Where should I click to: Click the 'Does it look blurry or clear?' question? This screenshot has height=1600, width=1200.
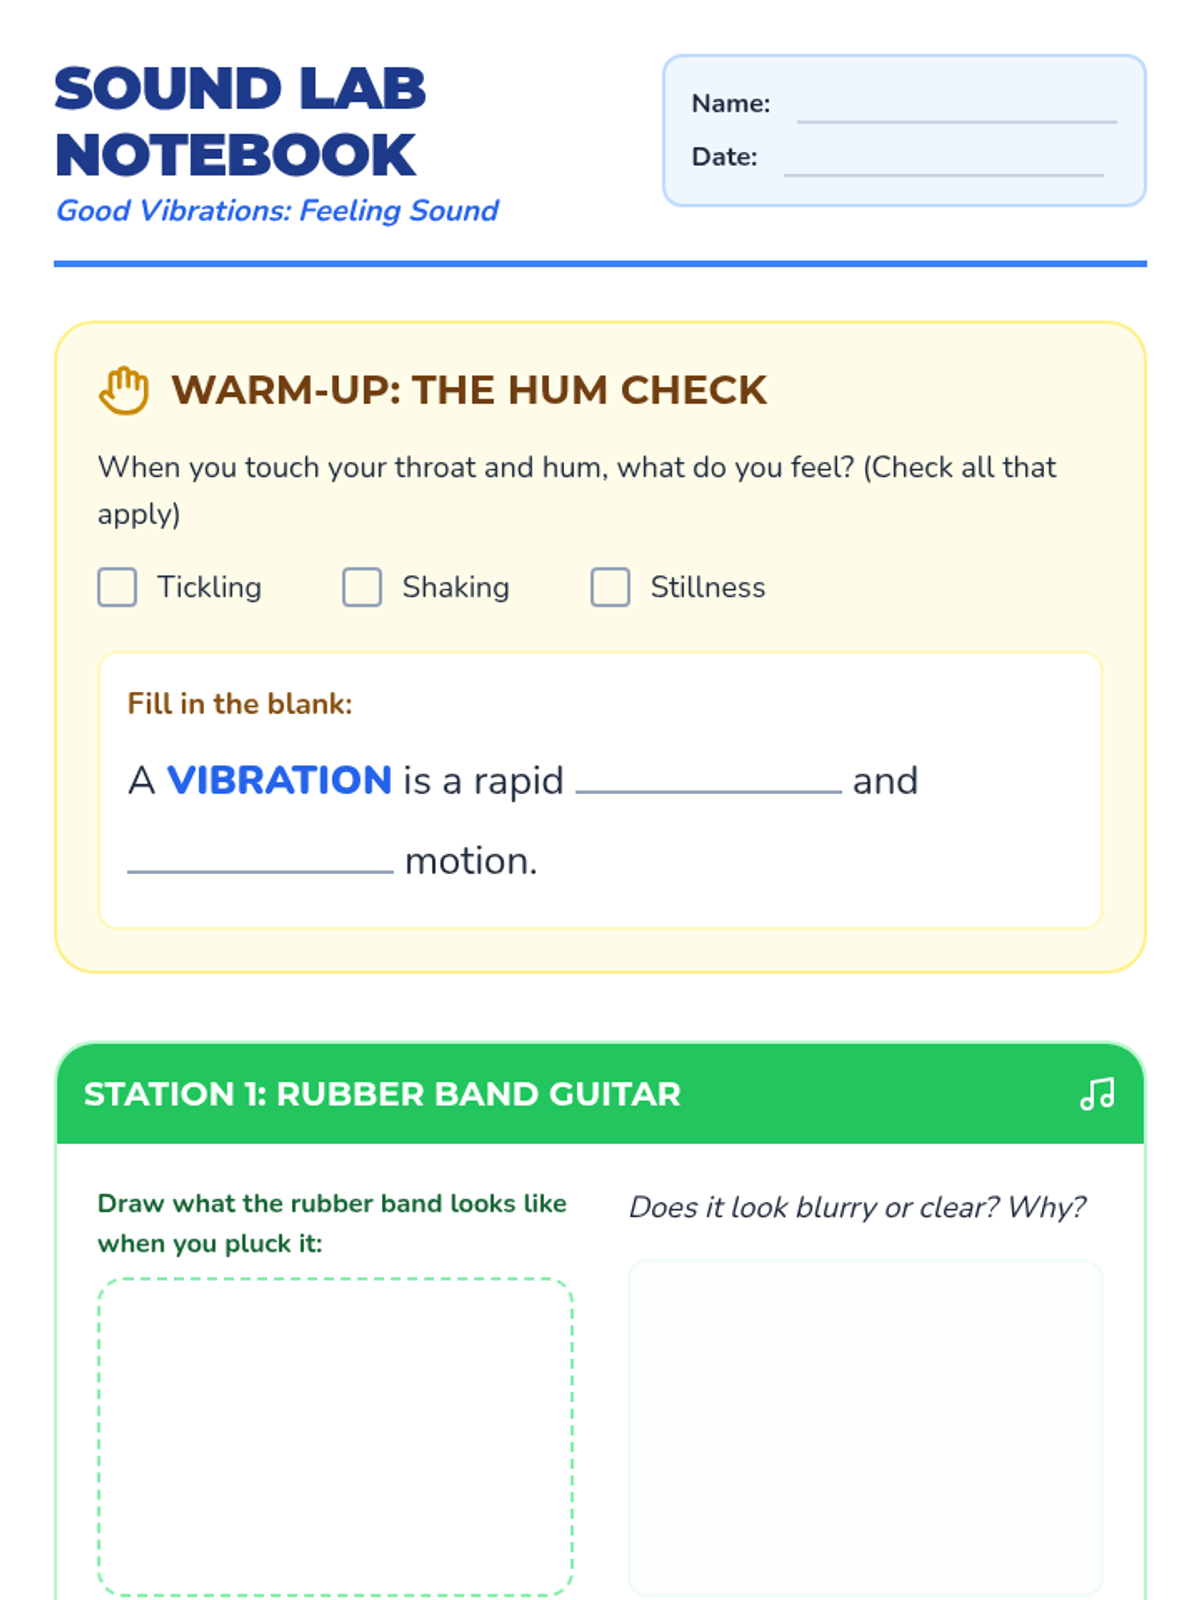(857, 1207)
